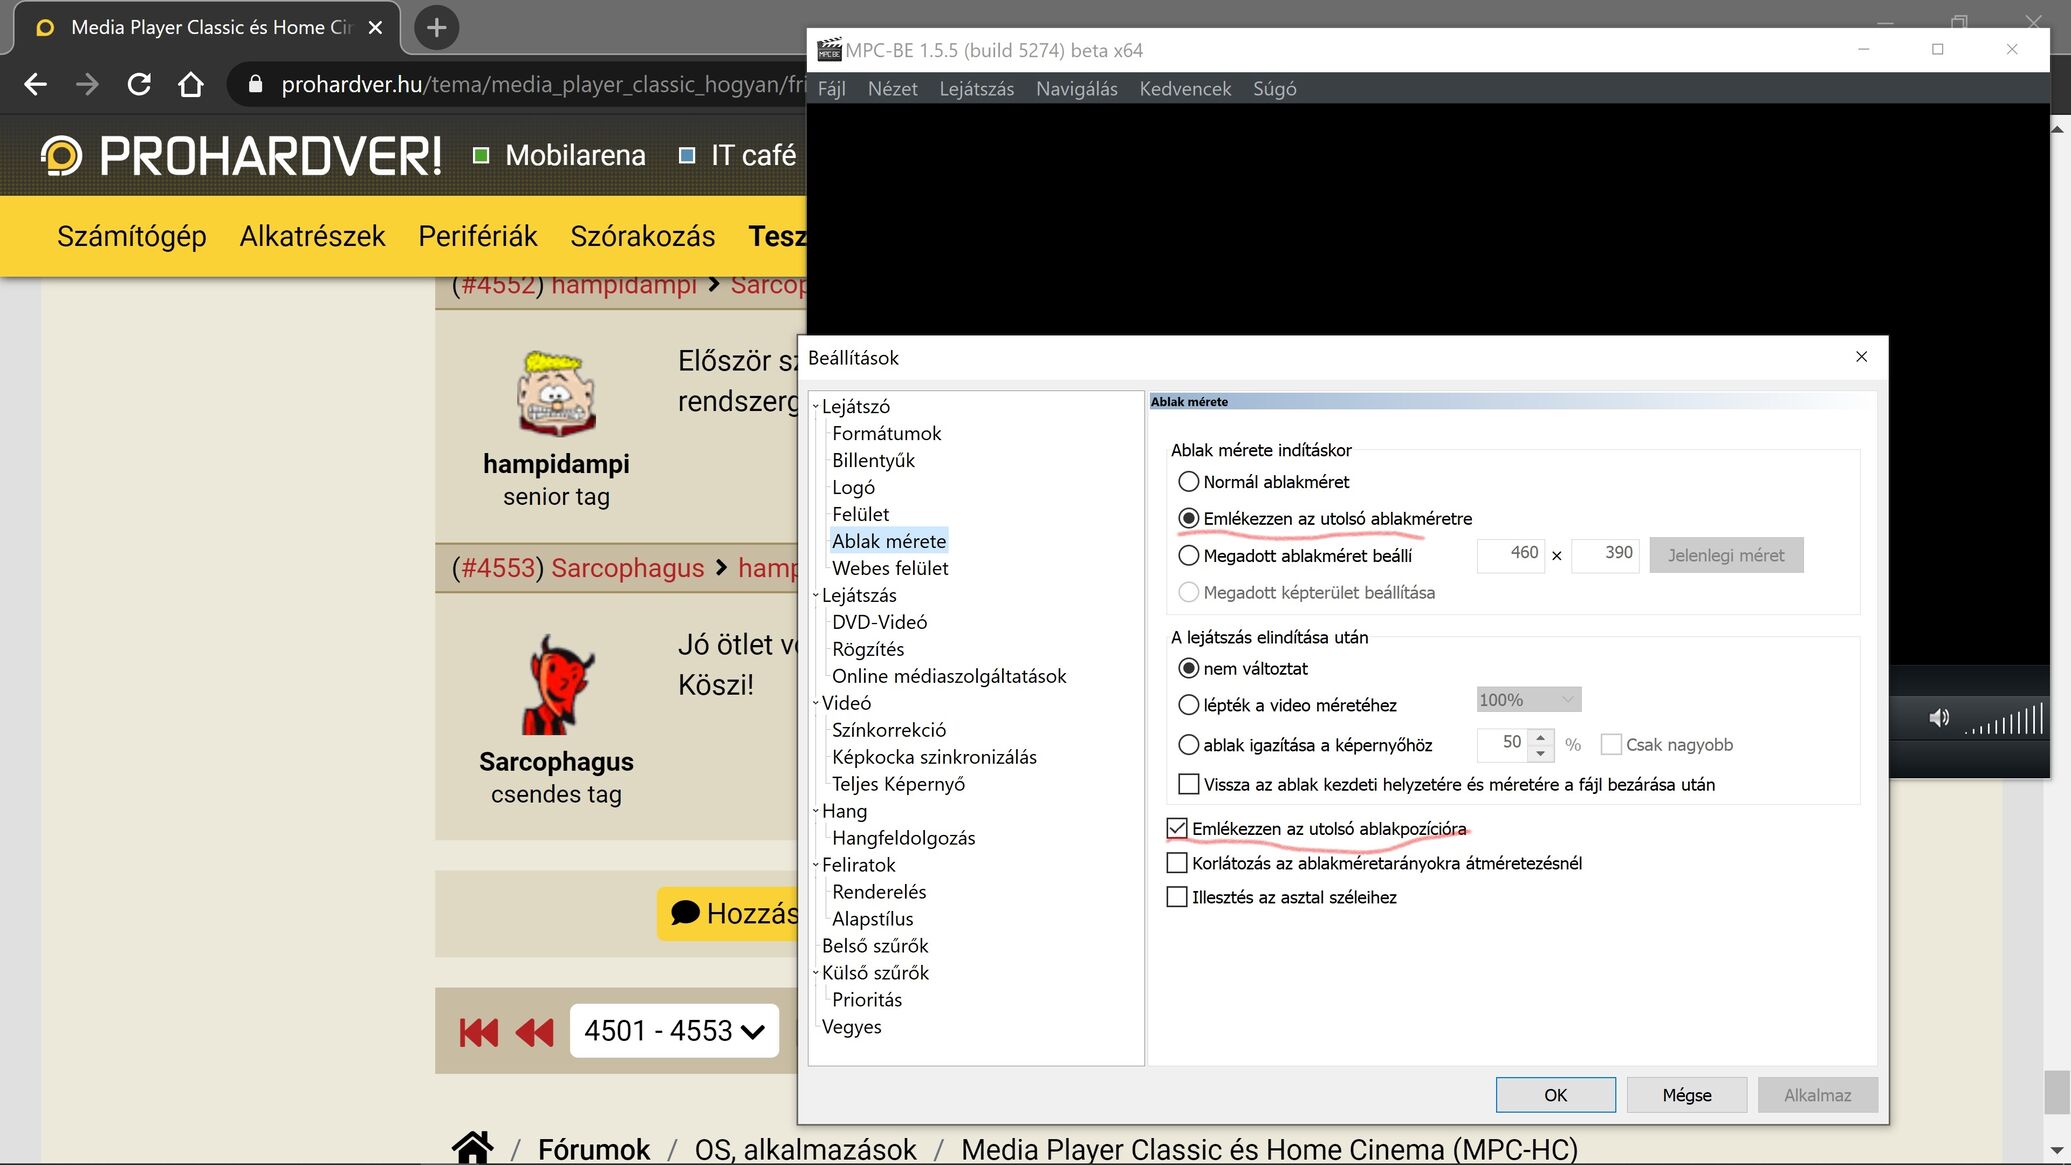The height and width of the screenshot is (1165, 2071).
Task: Open the Perifériák navigation item
Action: tap(478, 236)
